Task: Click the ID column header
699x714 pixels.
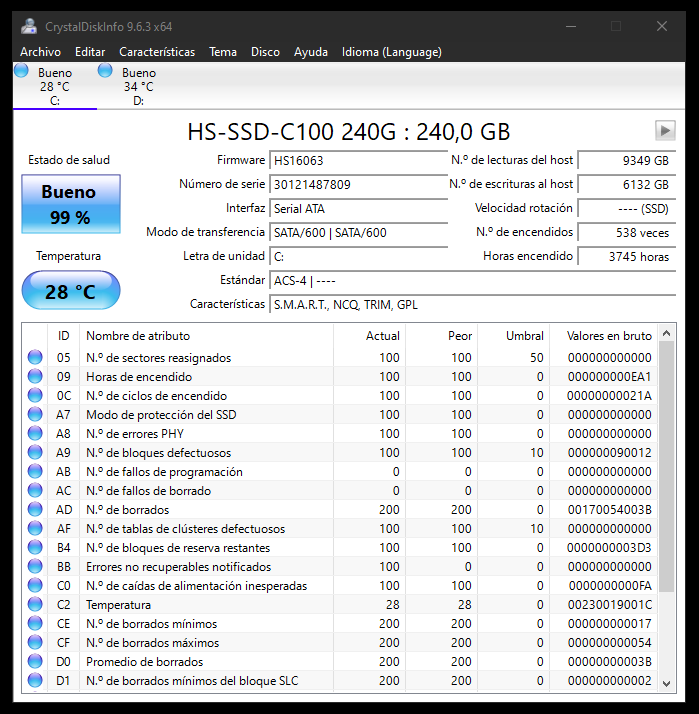Action: point(63,336)
